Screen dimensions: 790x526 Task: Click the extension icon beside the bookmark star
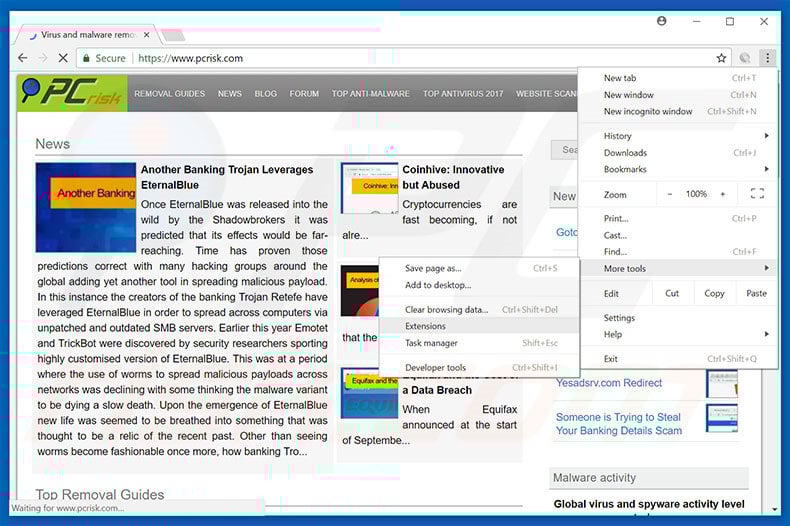[x=745, y=58]
